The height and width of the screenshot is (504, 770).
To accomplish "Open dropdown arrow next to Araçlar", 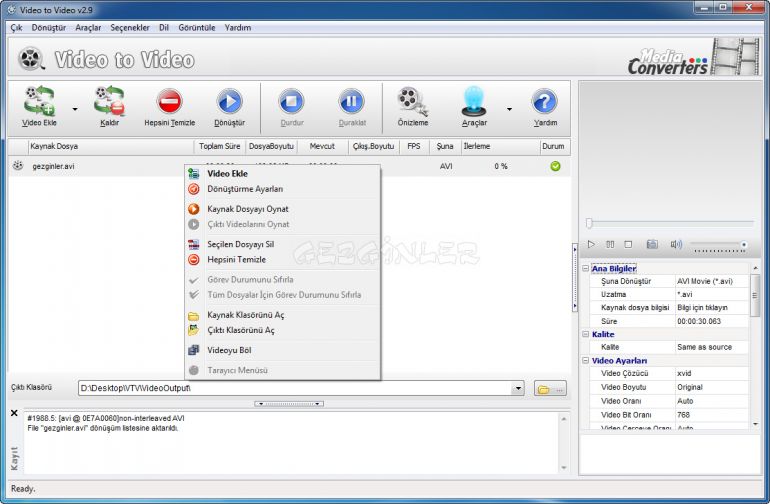I will pos(509,109).
